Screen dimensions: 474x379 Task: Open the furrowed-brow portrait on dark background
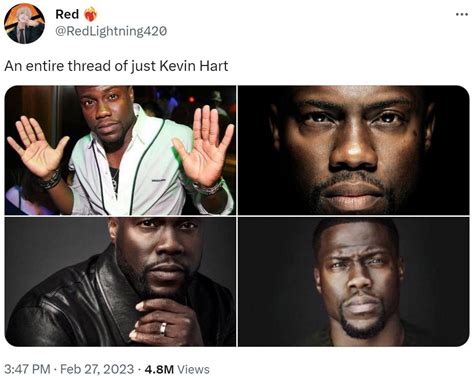coord(354,282)
